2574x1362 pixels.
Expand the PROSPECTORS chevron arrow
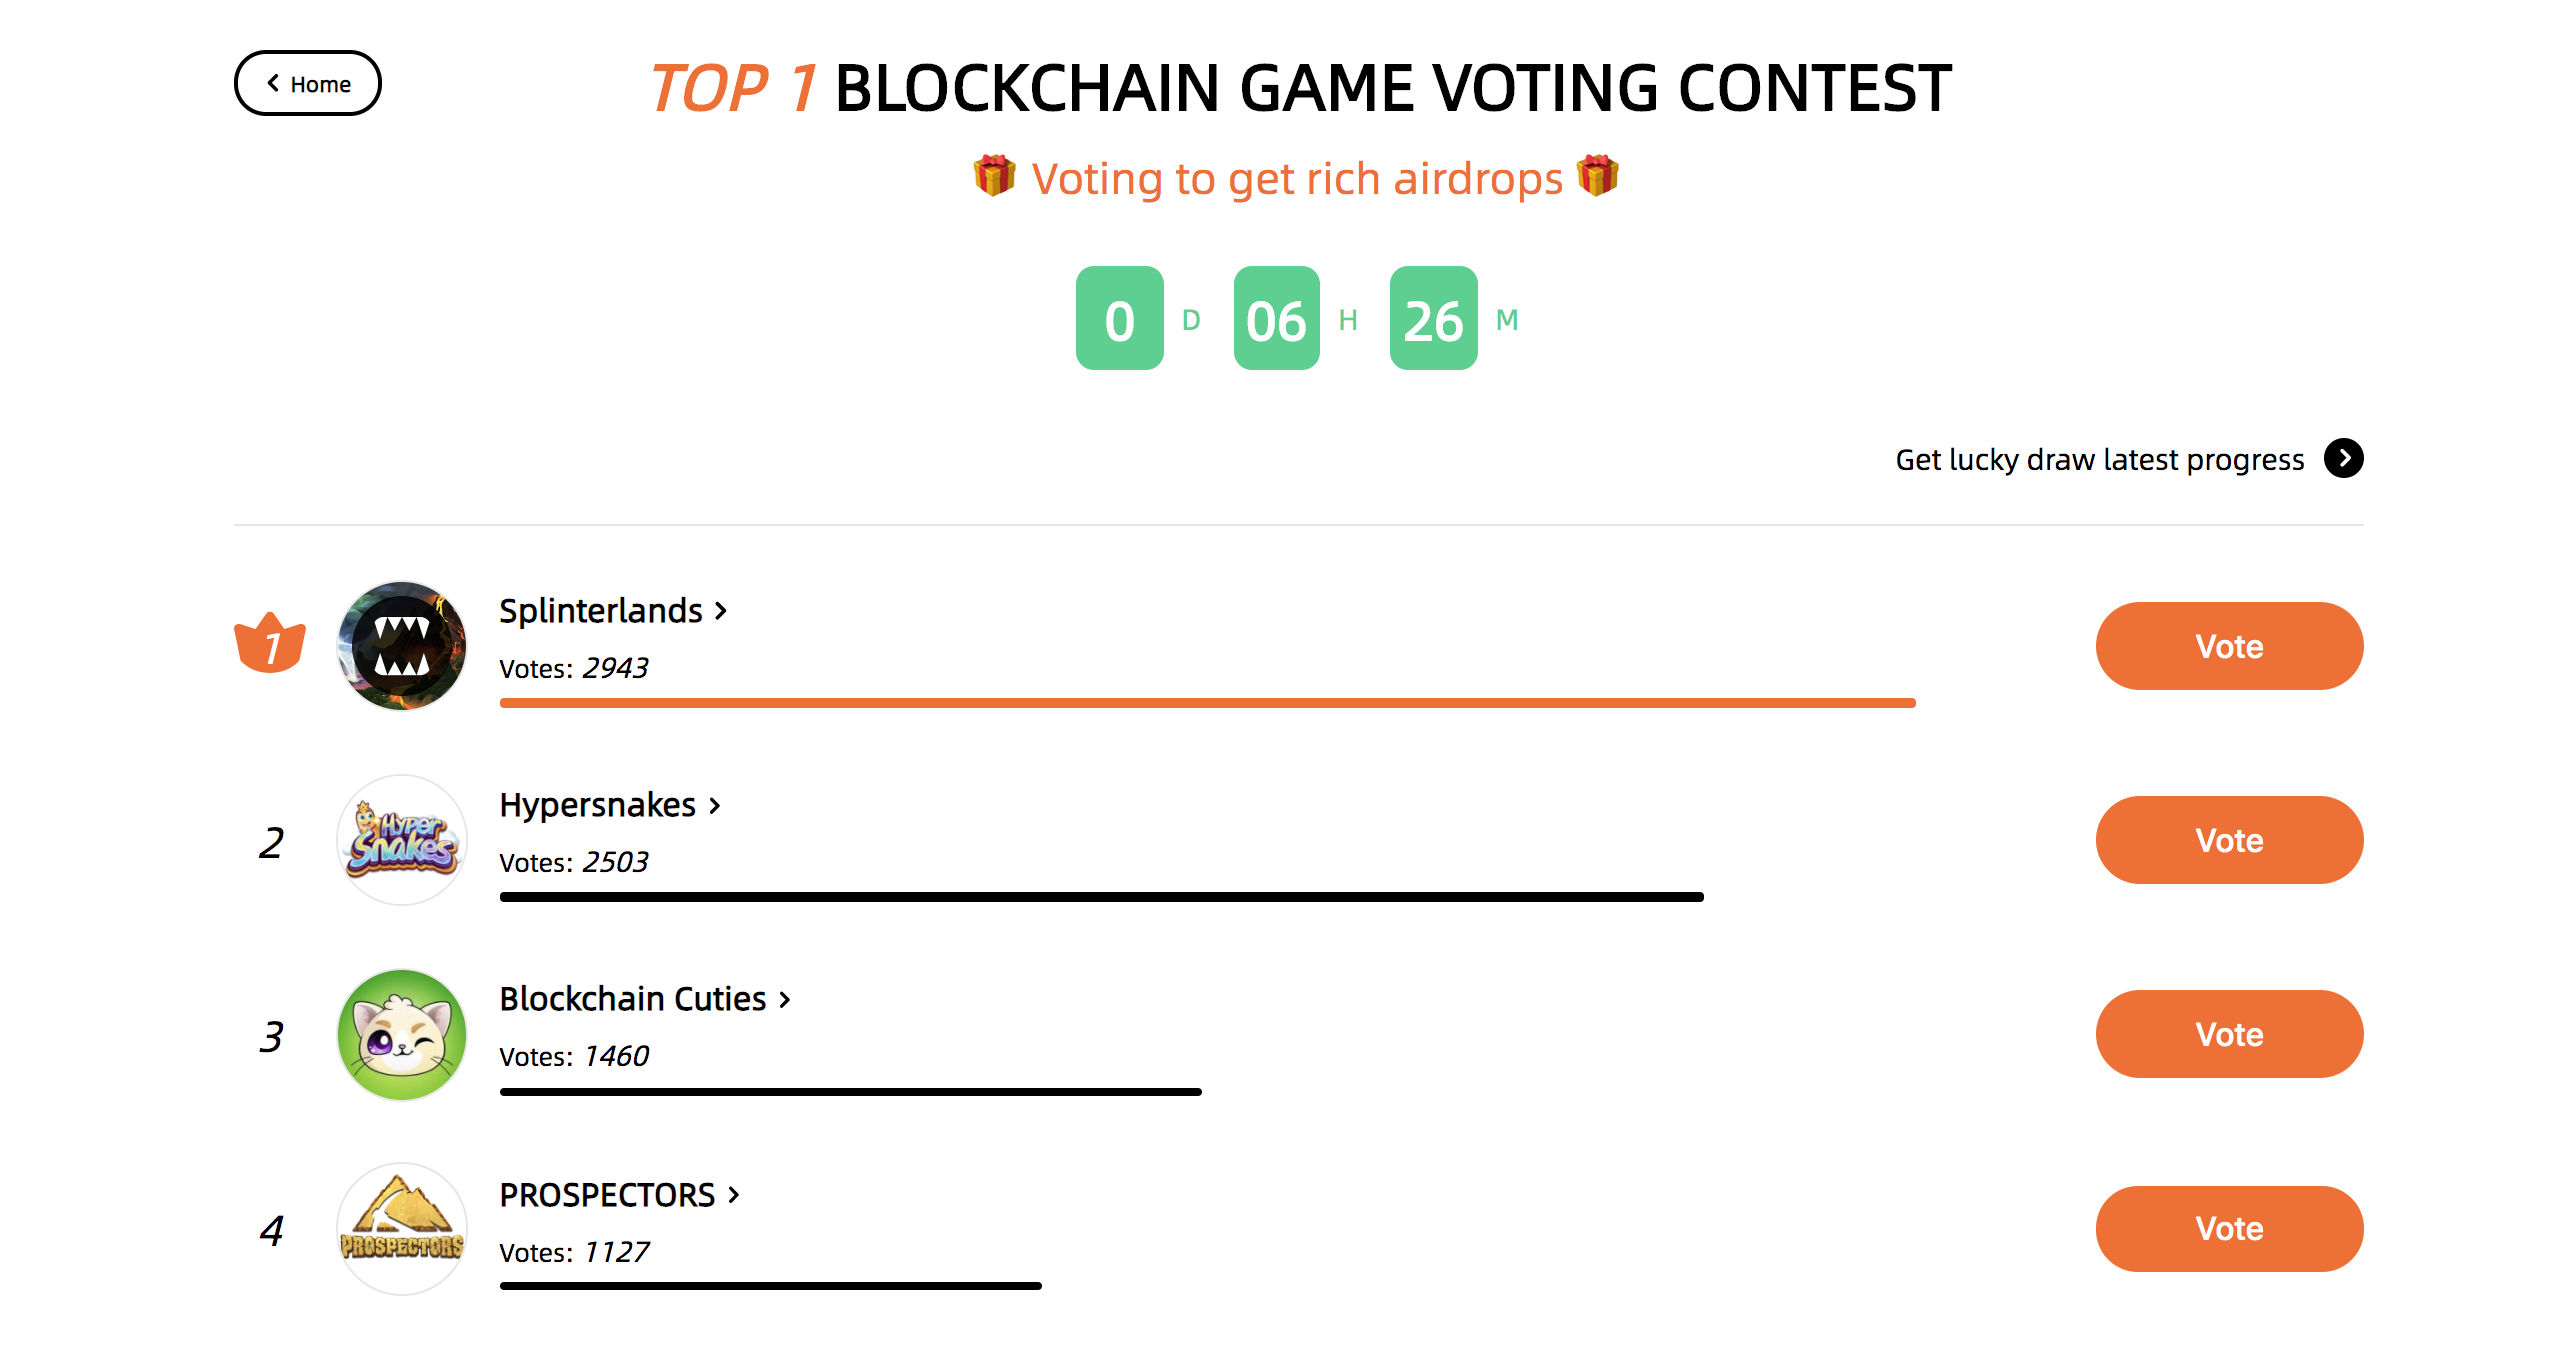[x=734, y=1194]
